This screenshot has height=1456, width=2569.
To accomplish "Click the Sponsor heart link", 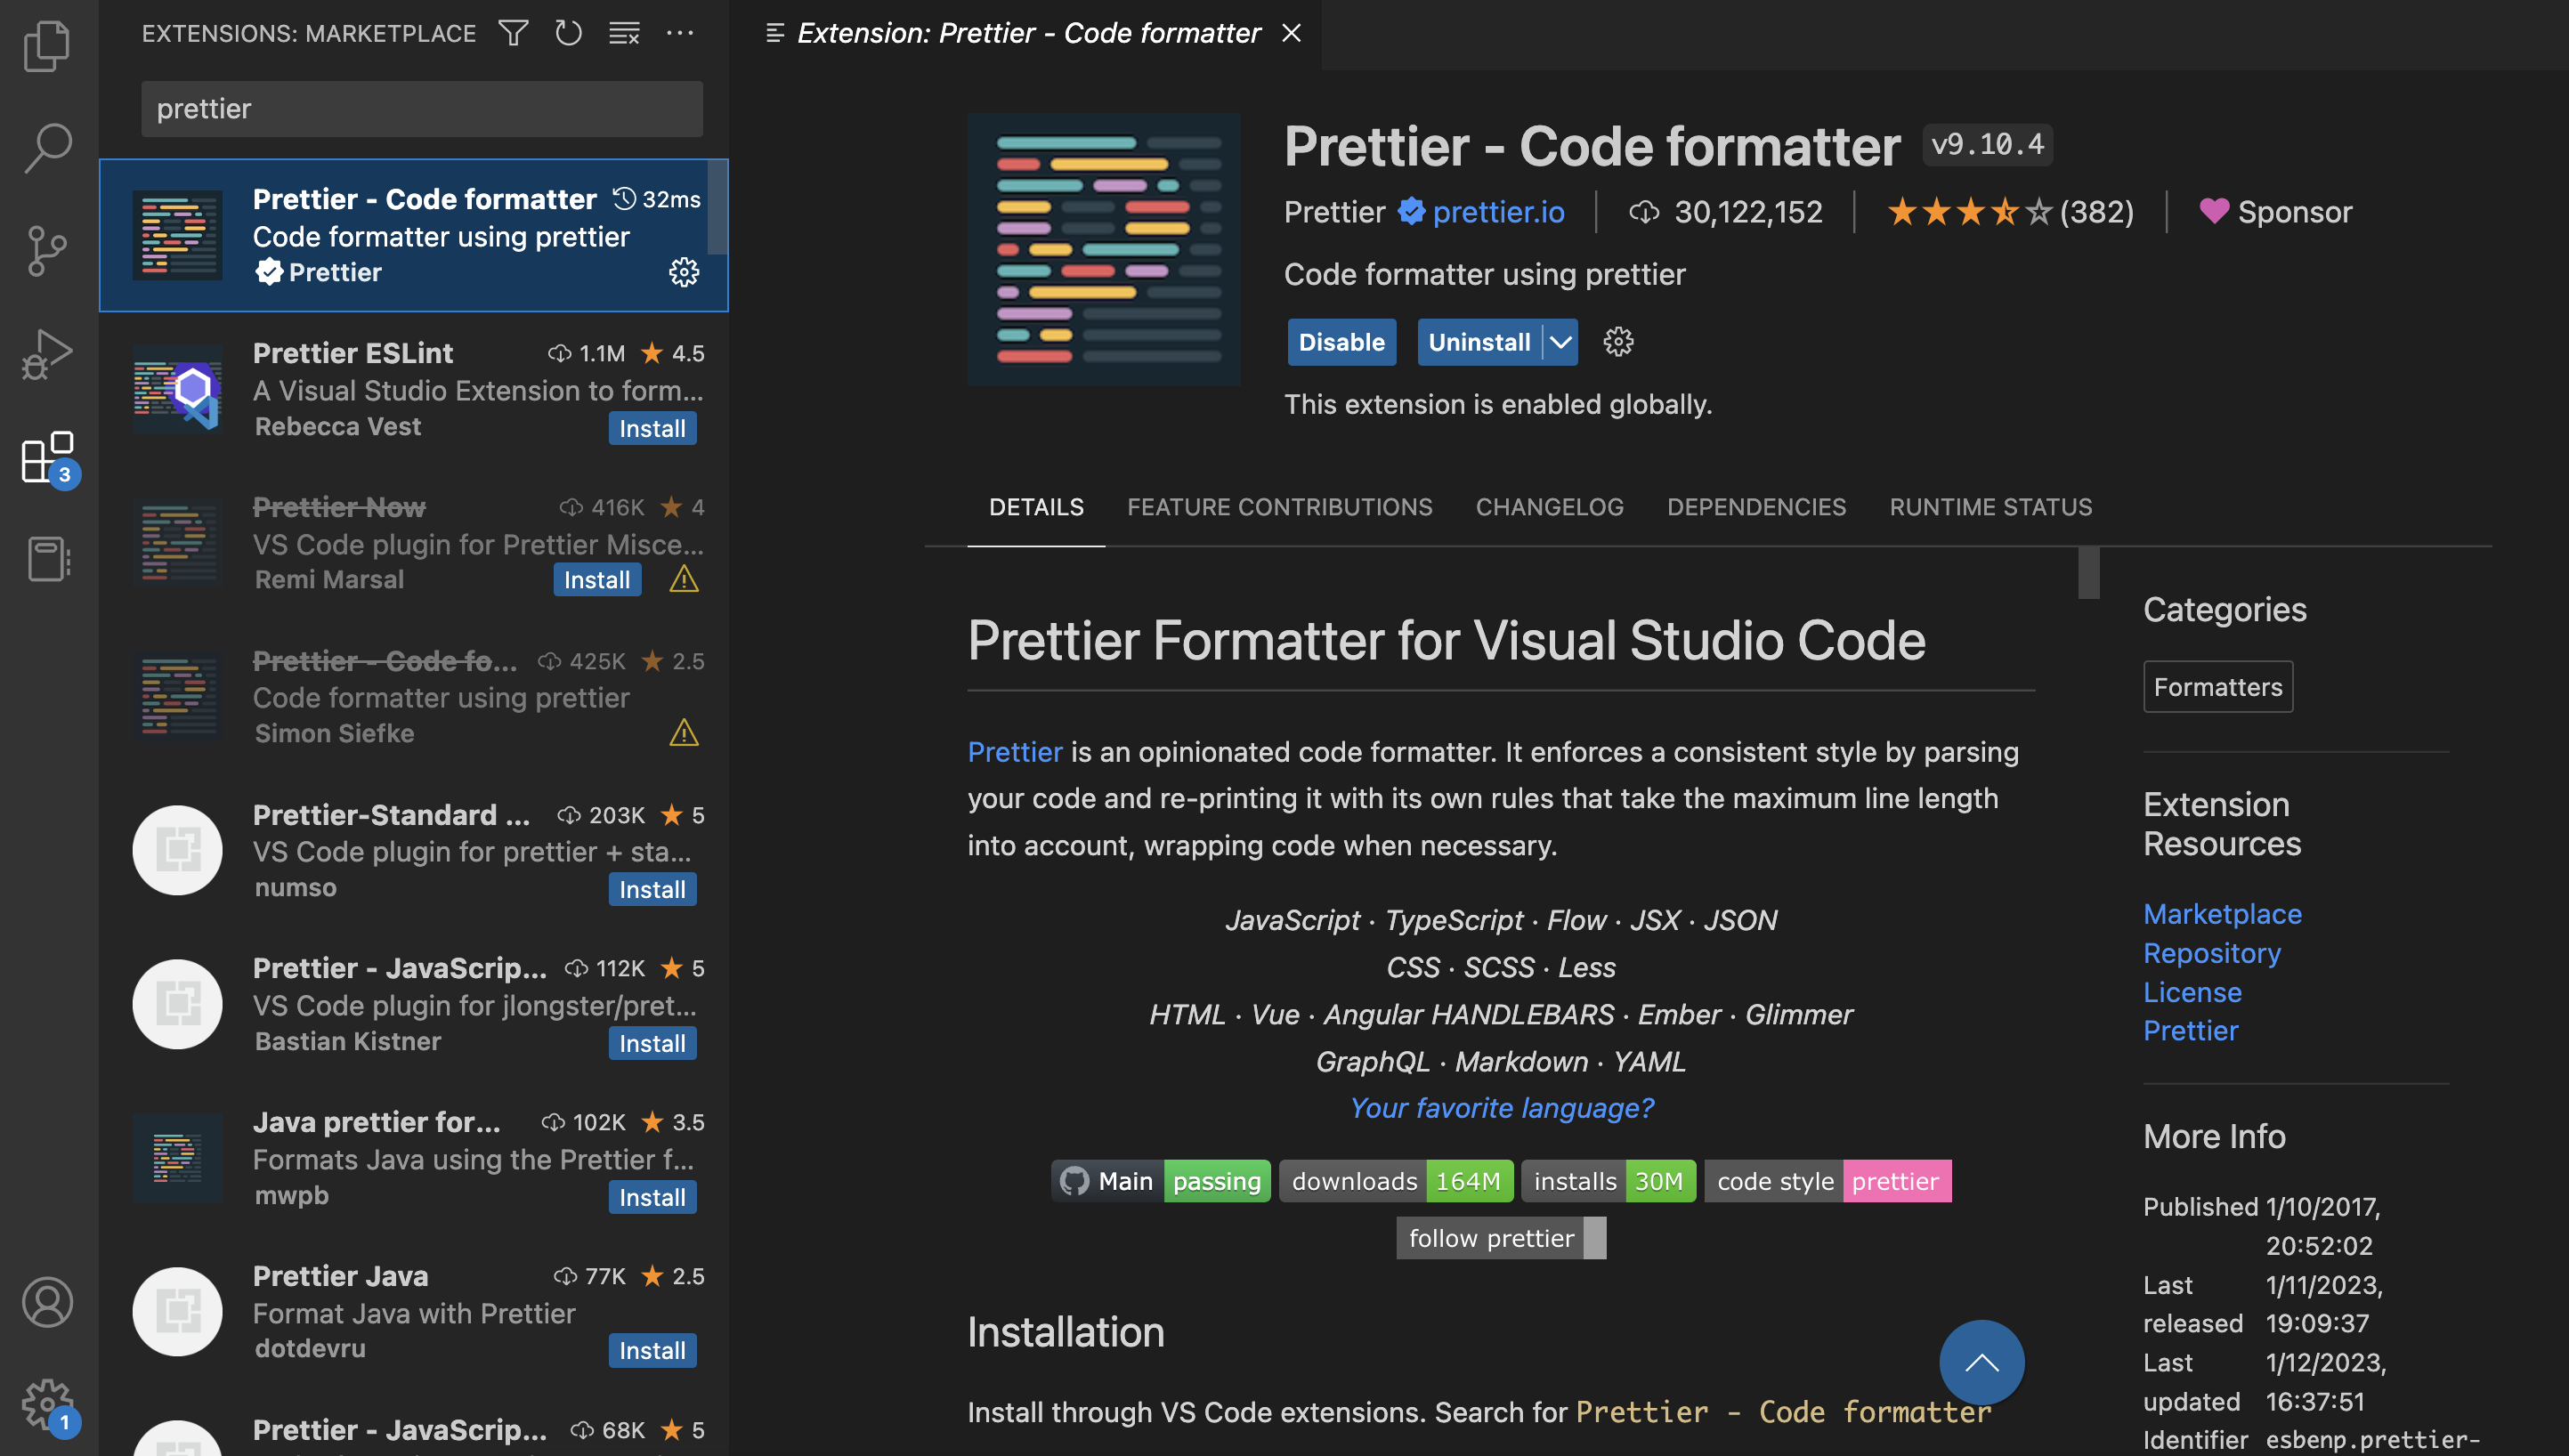I will click(2275, 212).
